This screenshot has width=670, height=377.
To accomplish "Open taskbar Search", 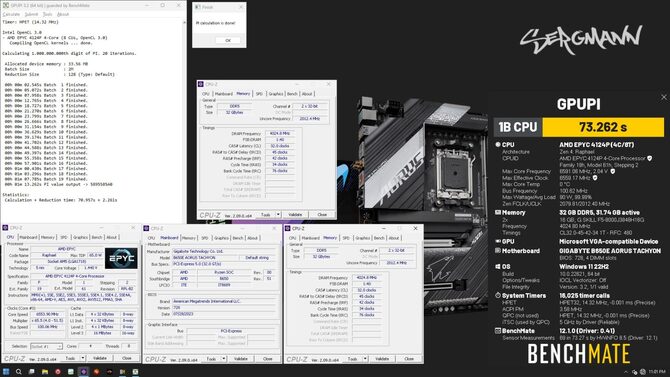I will 19,372.
